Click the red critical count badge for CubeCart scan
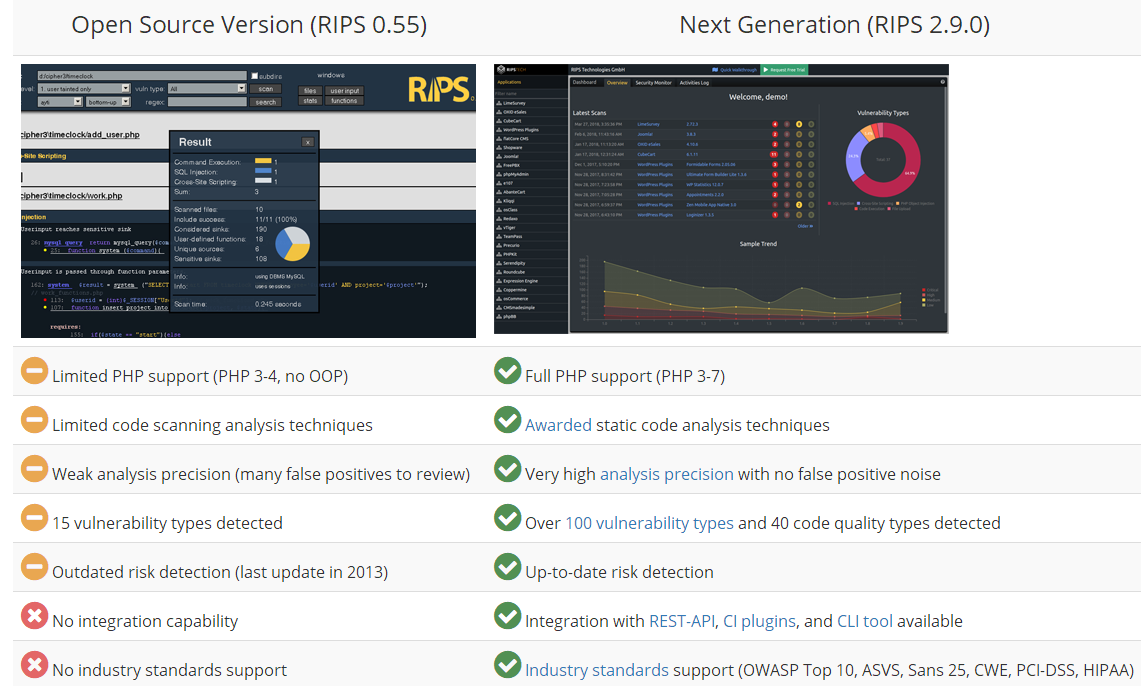This screenshot has height=686, width=1141. 774,154
